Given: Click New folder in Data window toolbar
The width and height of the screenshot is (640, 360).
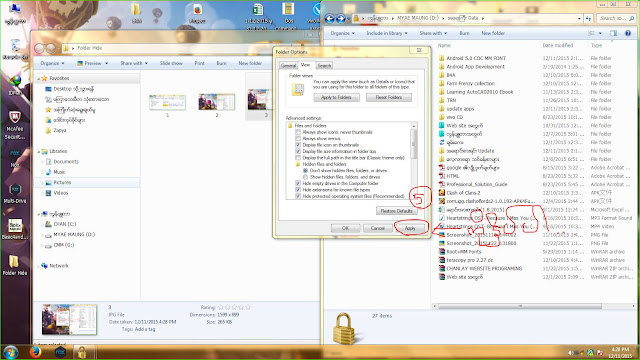Looking at the screenshot, I should pos(493,33).
